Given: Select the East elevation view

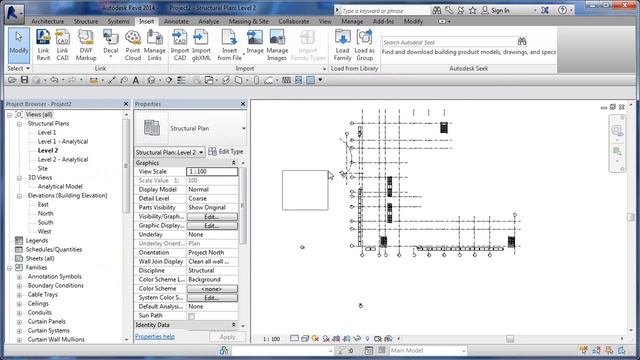Looking at the screenshot, I should point(43,204).
